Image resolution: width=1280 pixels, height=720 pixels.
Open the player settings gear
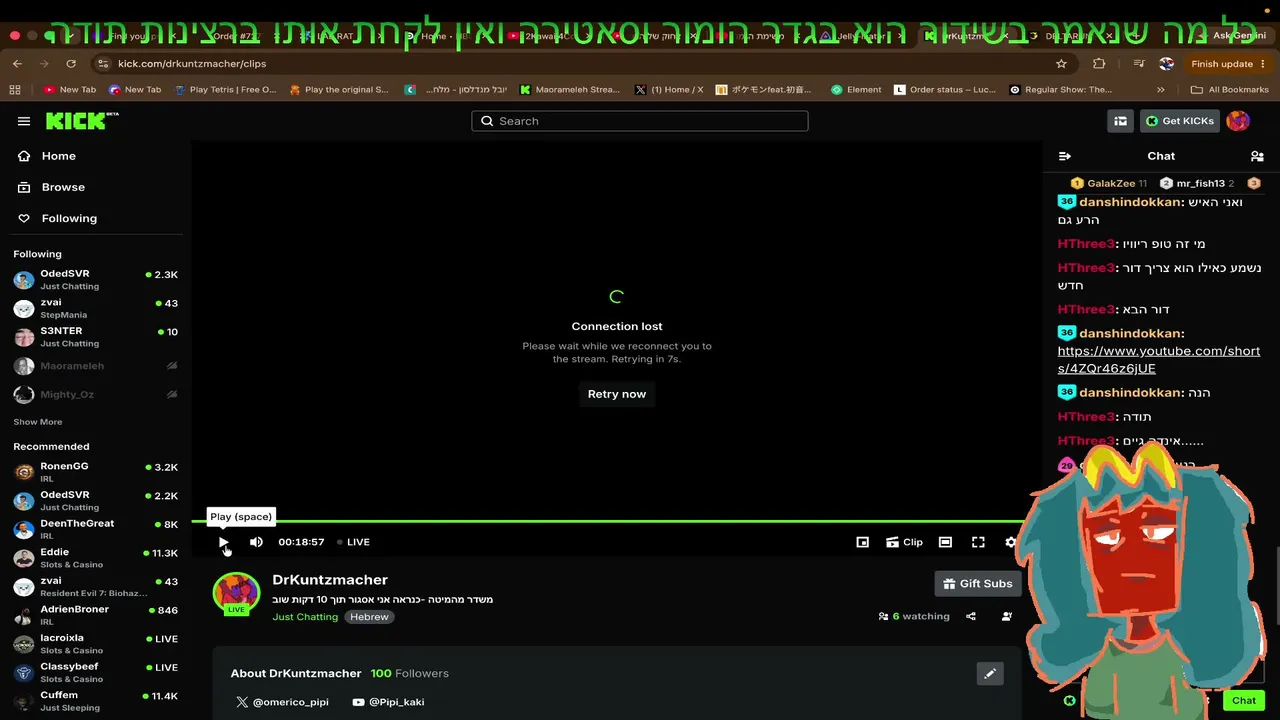(1011, 542)
